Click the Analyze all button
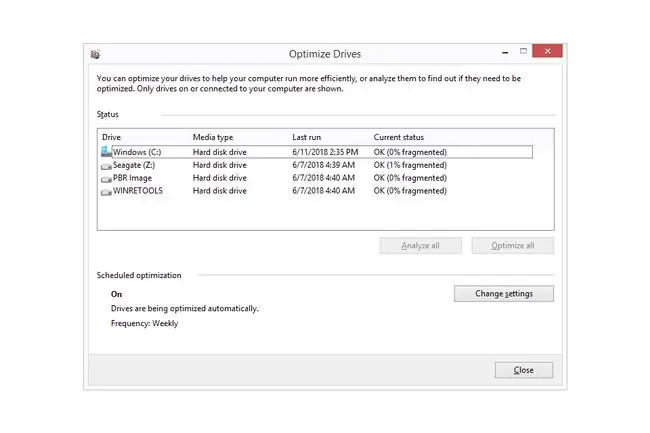 [x=420, y=246]
